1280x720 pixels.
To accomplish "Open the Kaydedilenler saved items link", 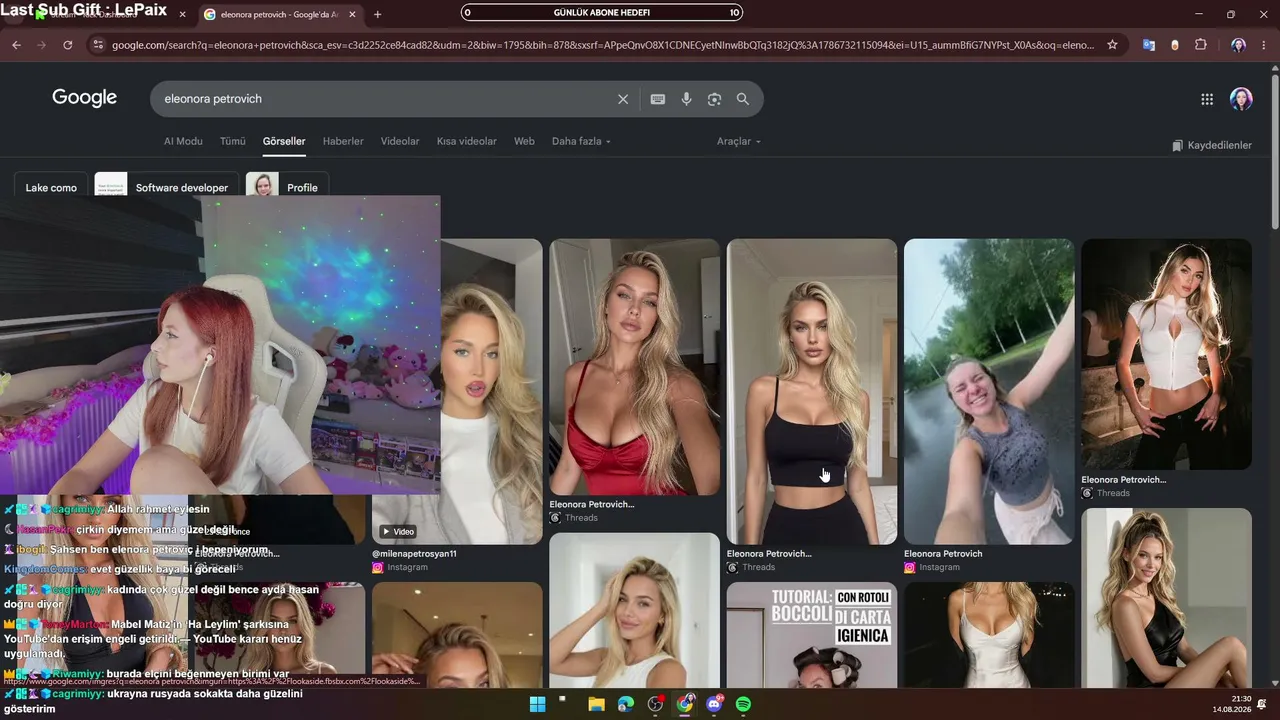I will [x=1212, y=145].
